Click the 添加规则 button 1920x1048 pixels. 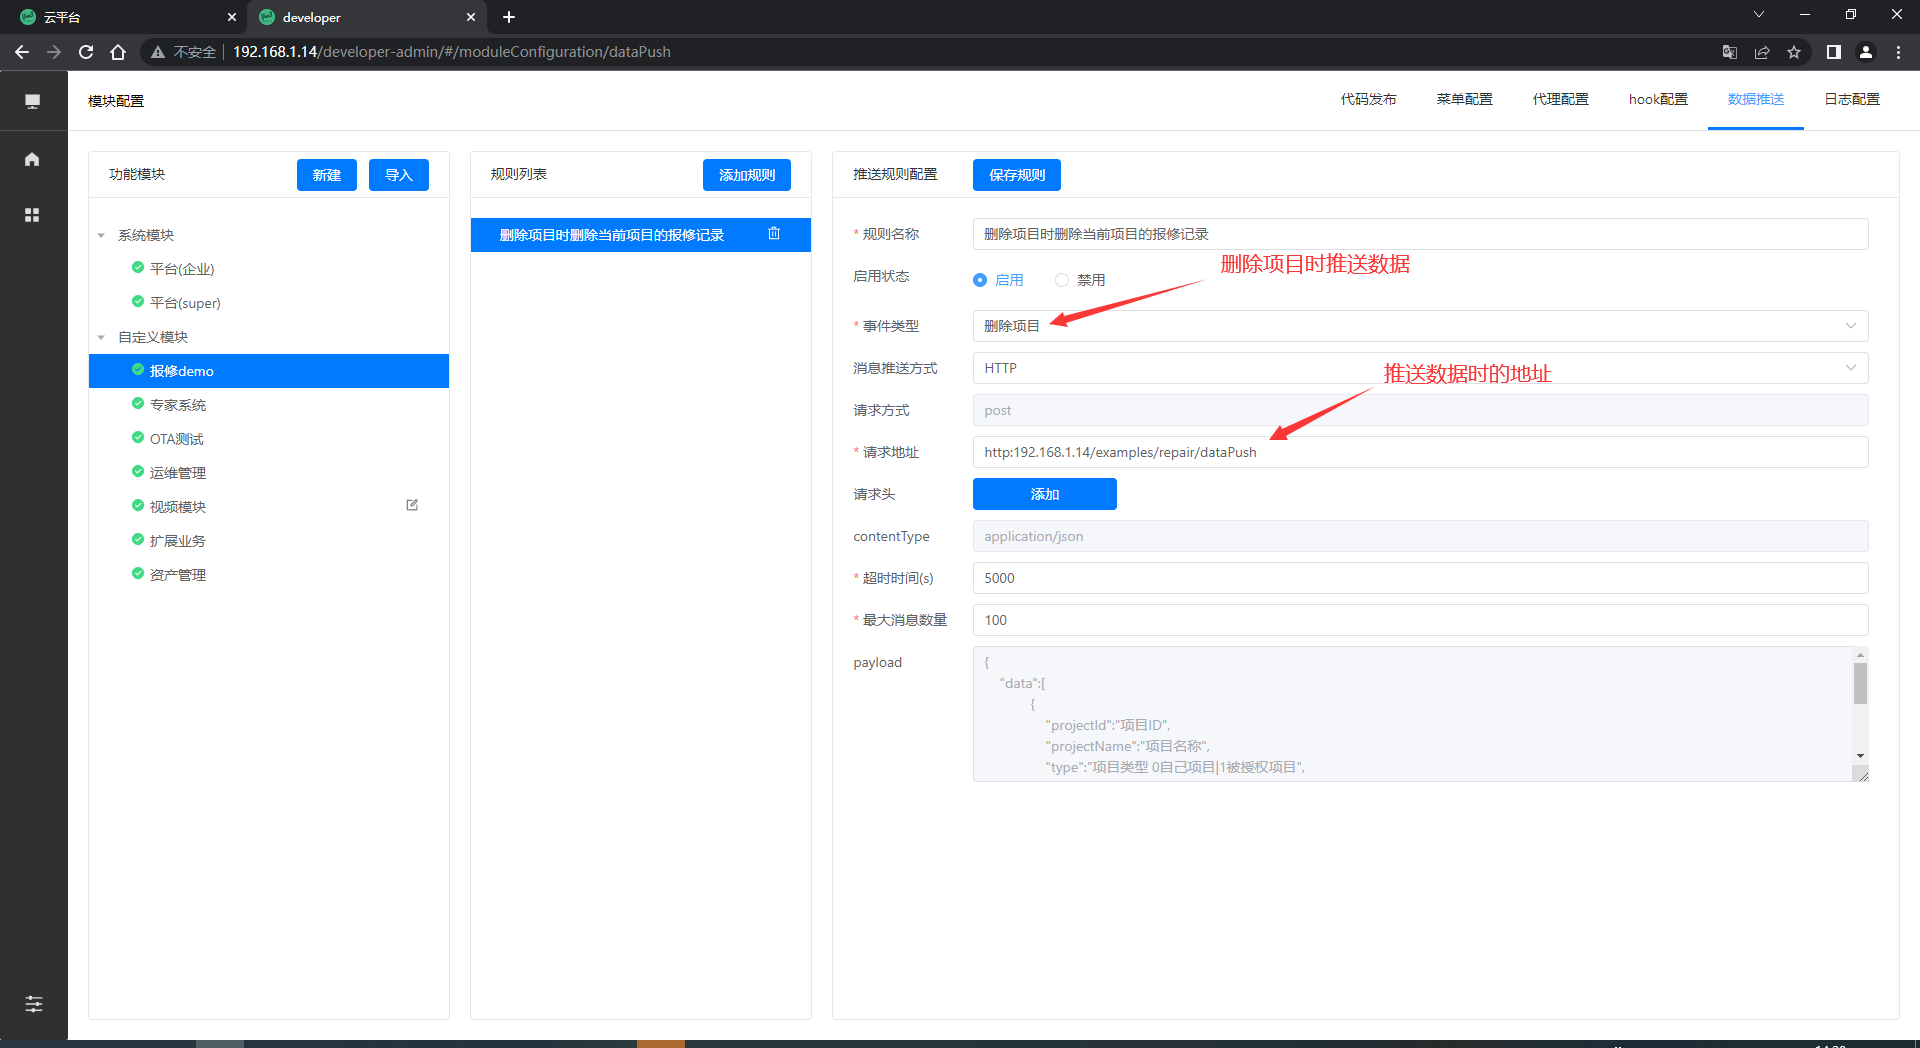tap(746, 175)
